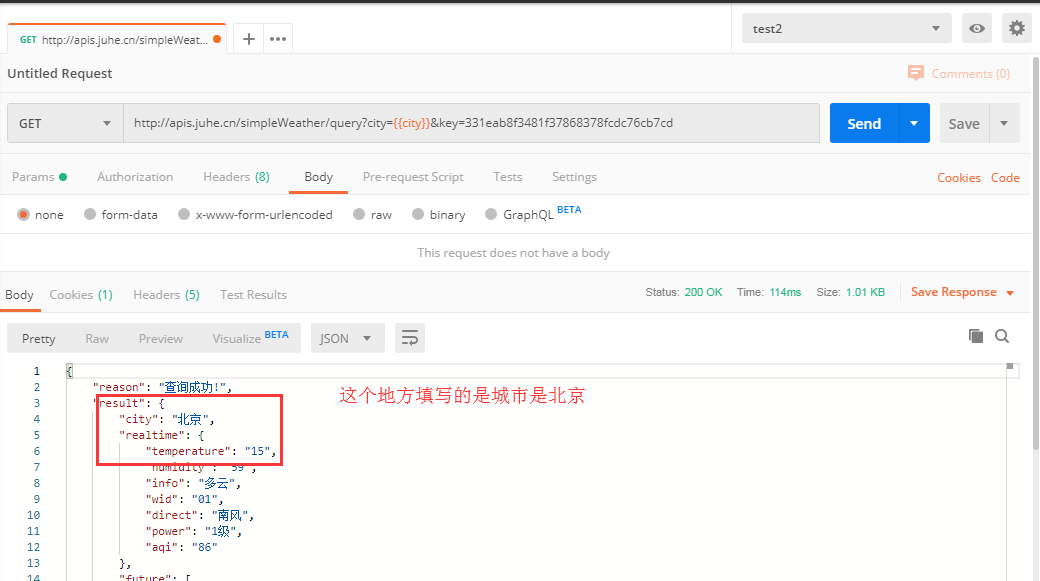Copy the response body using copy icon

(x=975, y=337)
